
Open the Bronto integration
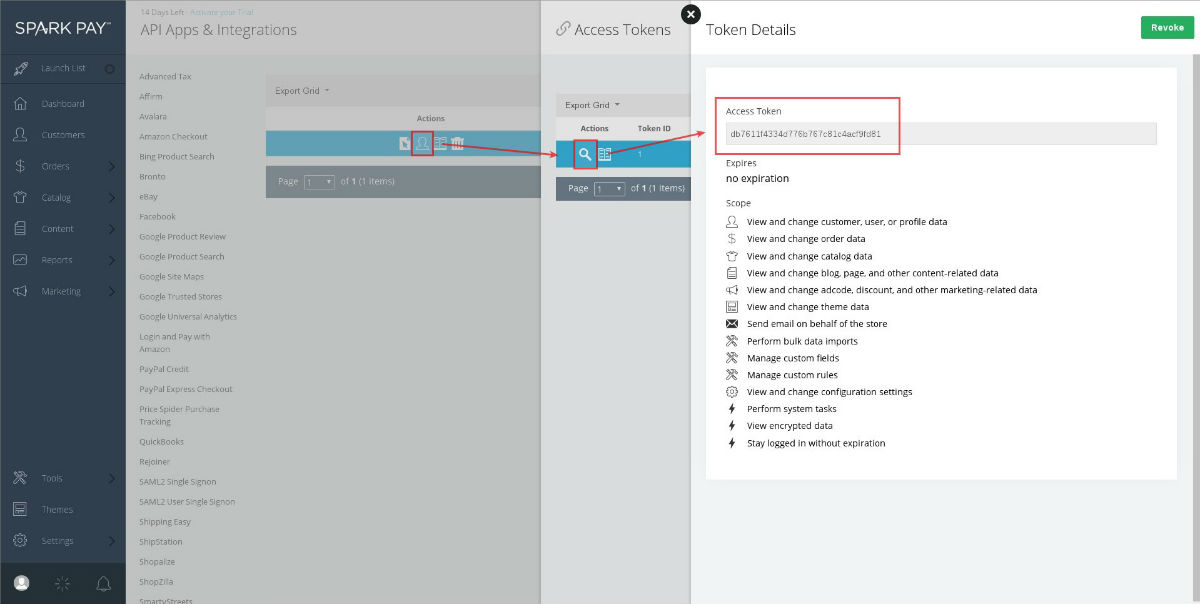click(152, 177)
